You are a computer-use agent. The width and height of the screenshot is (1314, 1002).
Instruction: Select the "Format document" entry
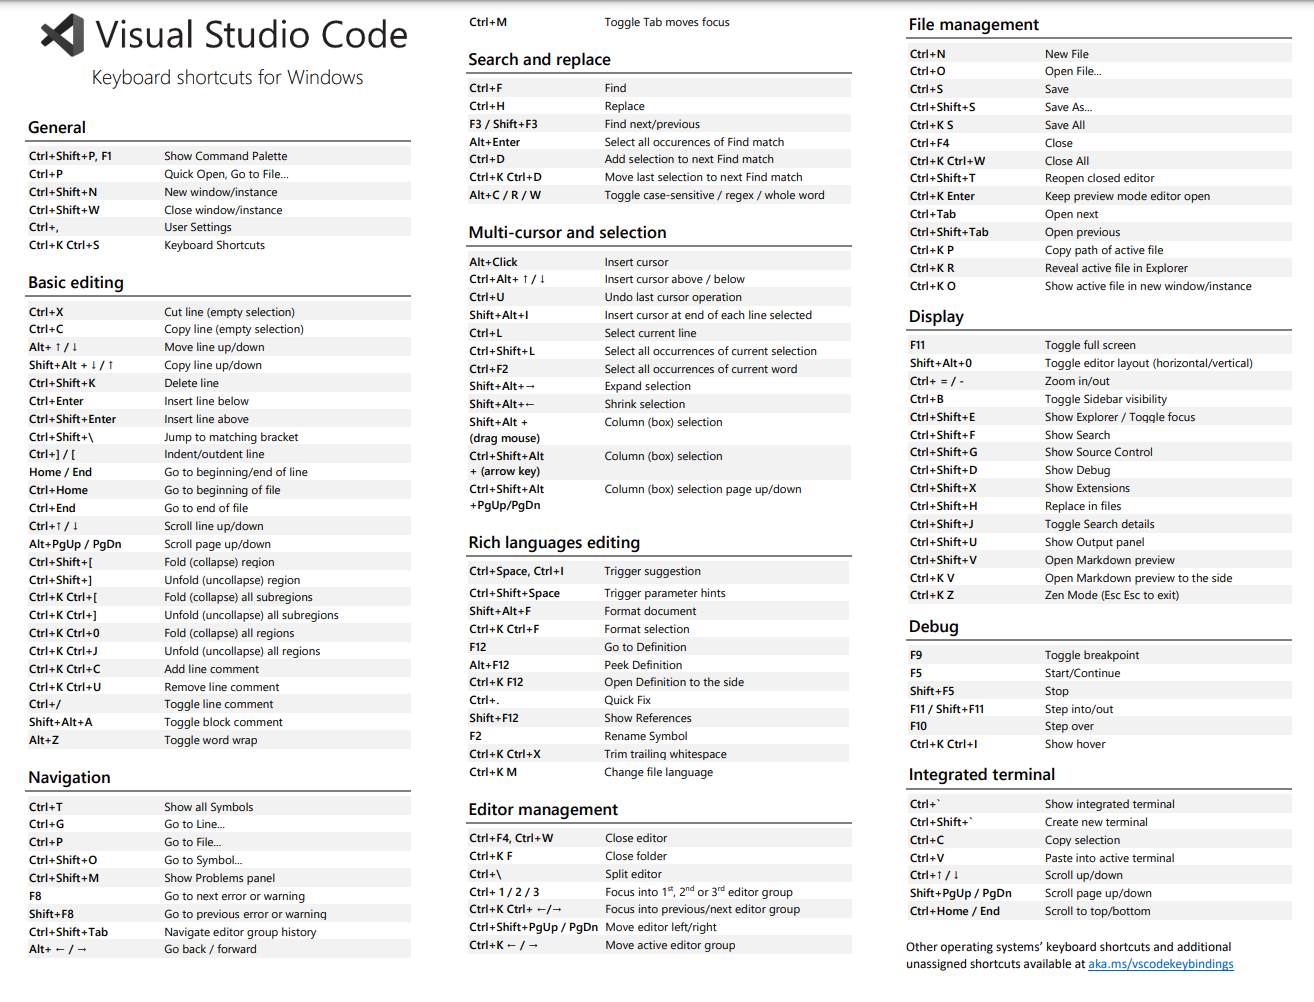point(650,611)
